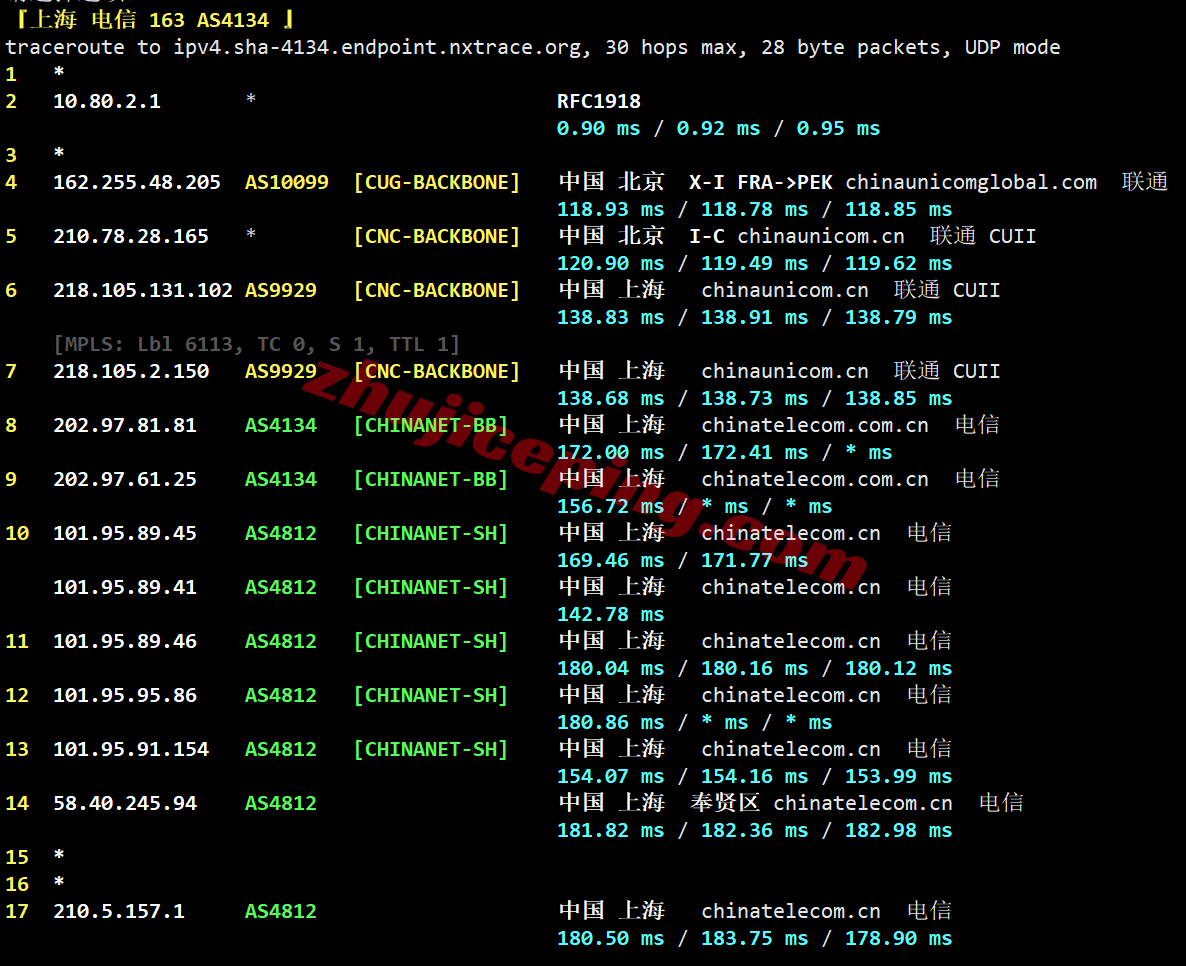Click AS4134 on hop 8

[281, 425]
